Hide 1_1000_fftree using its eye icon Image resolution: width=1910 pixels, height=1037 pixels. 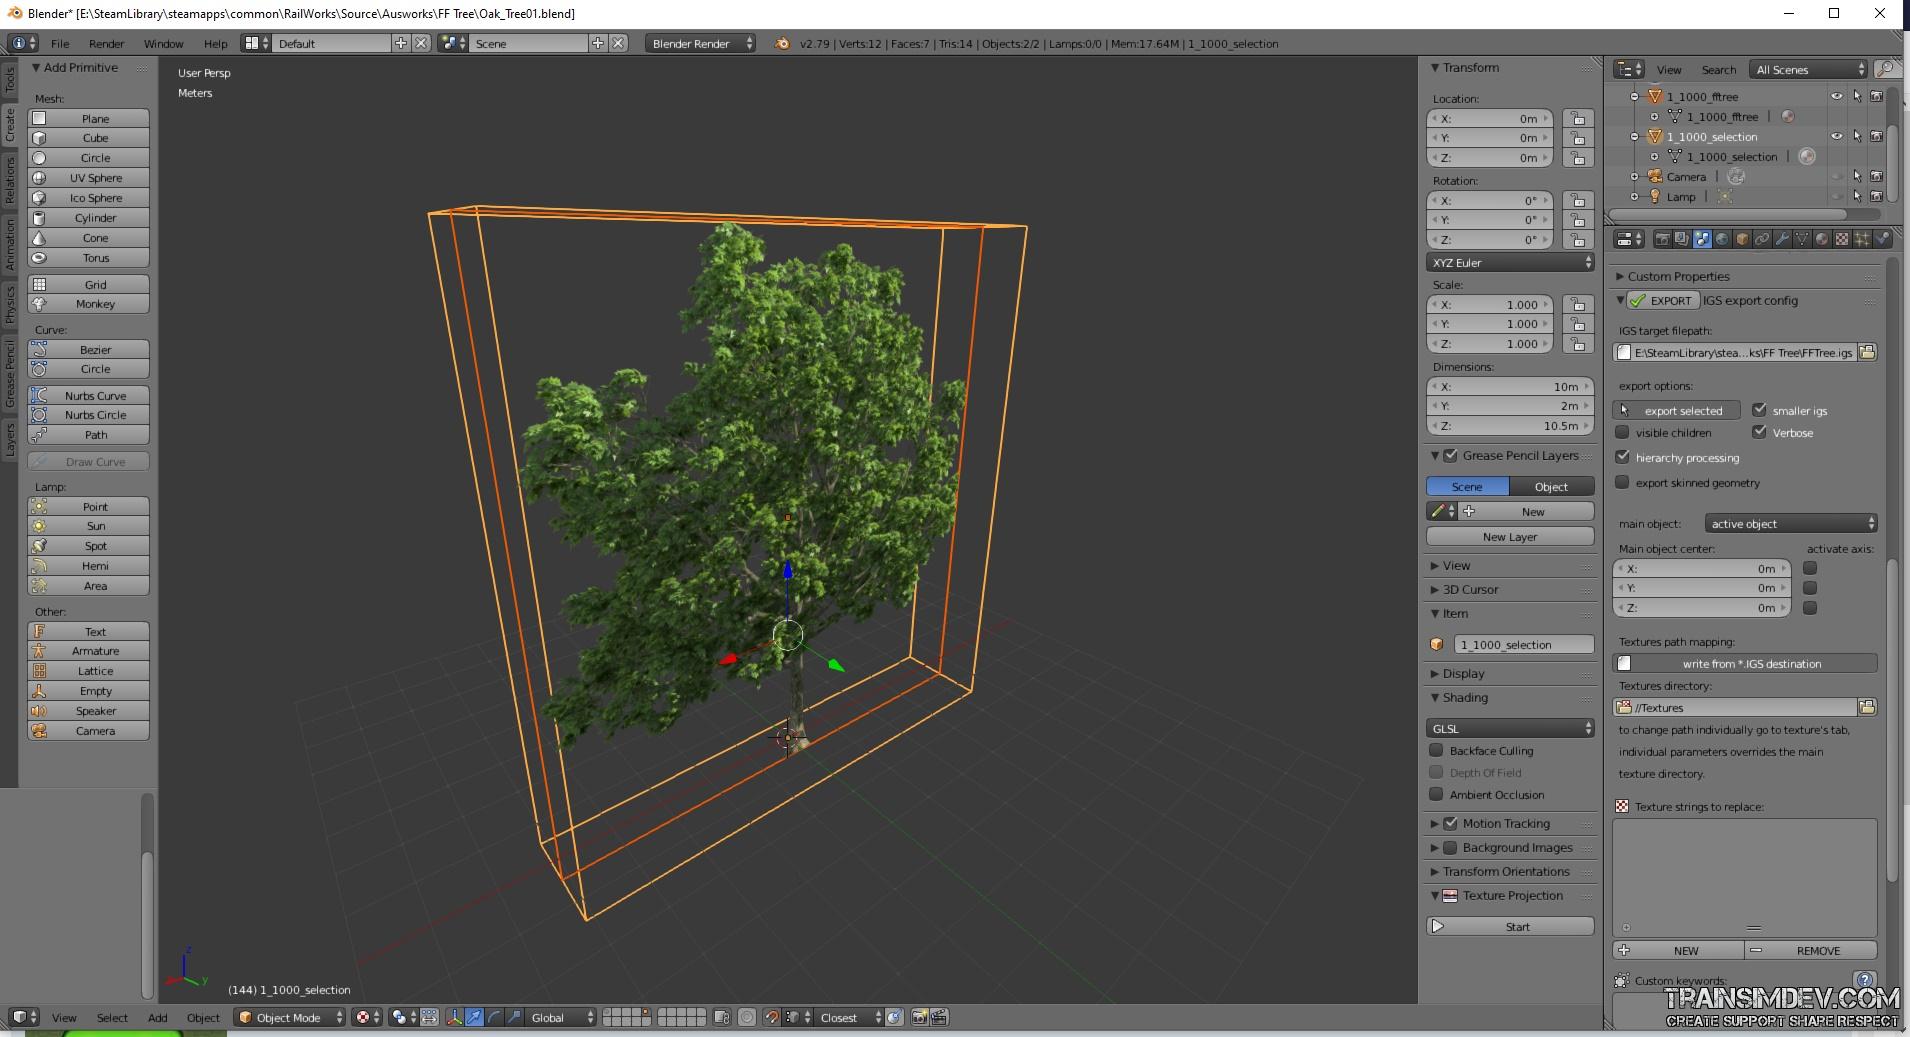[1836, 97]
